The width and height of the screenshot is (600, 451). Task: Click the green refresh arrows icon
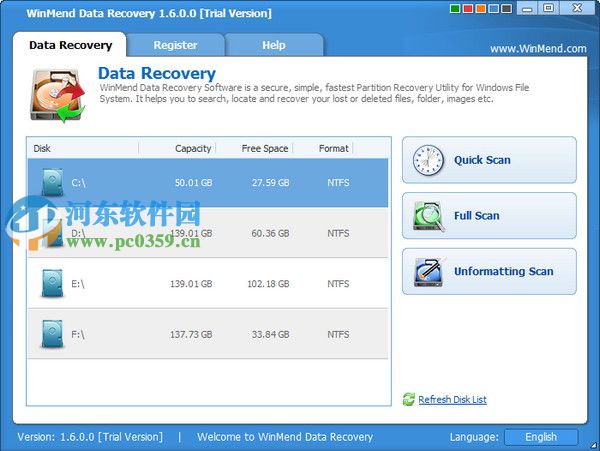tap(409, 399)
